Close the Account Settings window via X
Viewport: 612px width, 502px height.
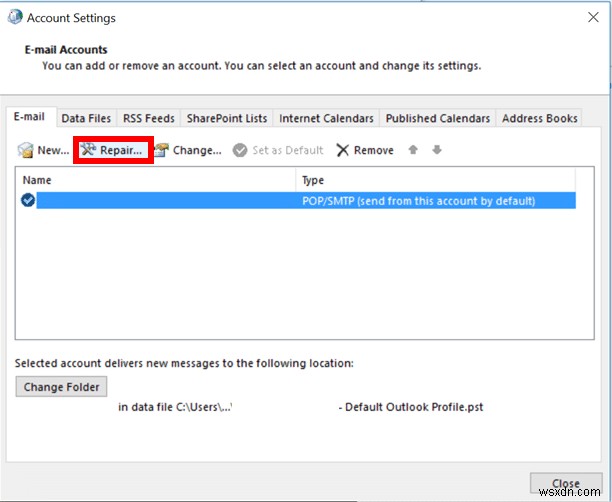(593, 17)
